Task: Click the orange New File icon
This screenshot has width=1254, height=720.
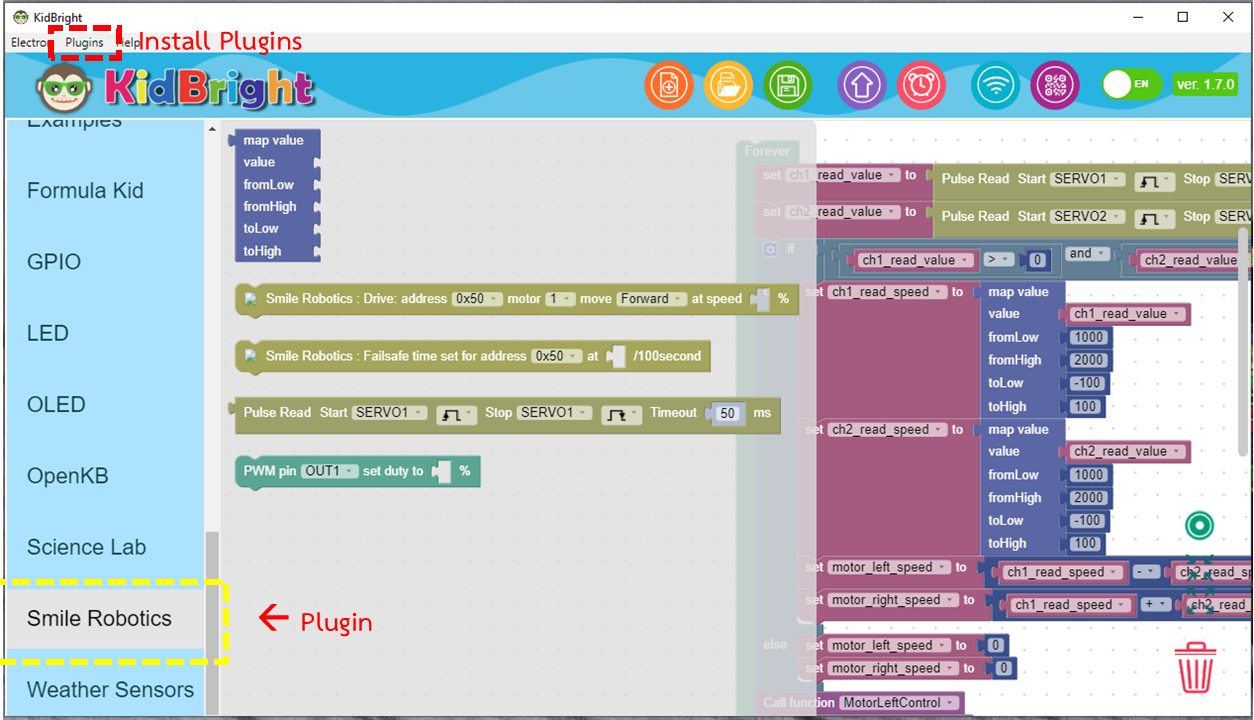Action: 669,85
